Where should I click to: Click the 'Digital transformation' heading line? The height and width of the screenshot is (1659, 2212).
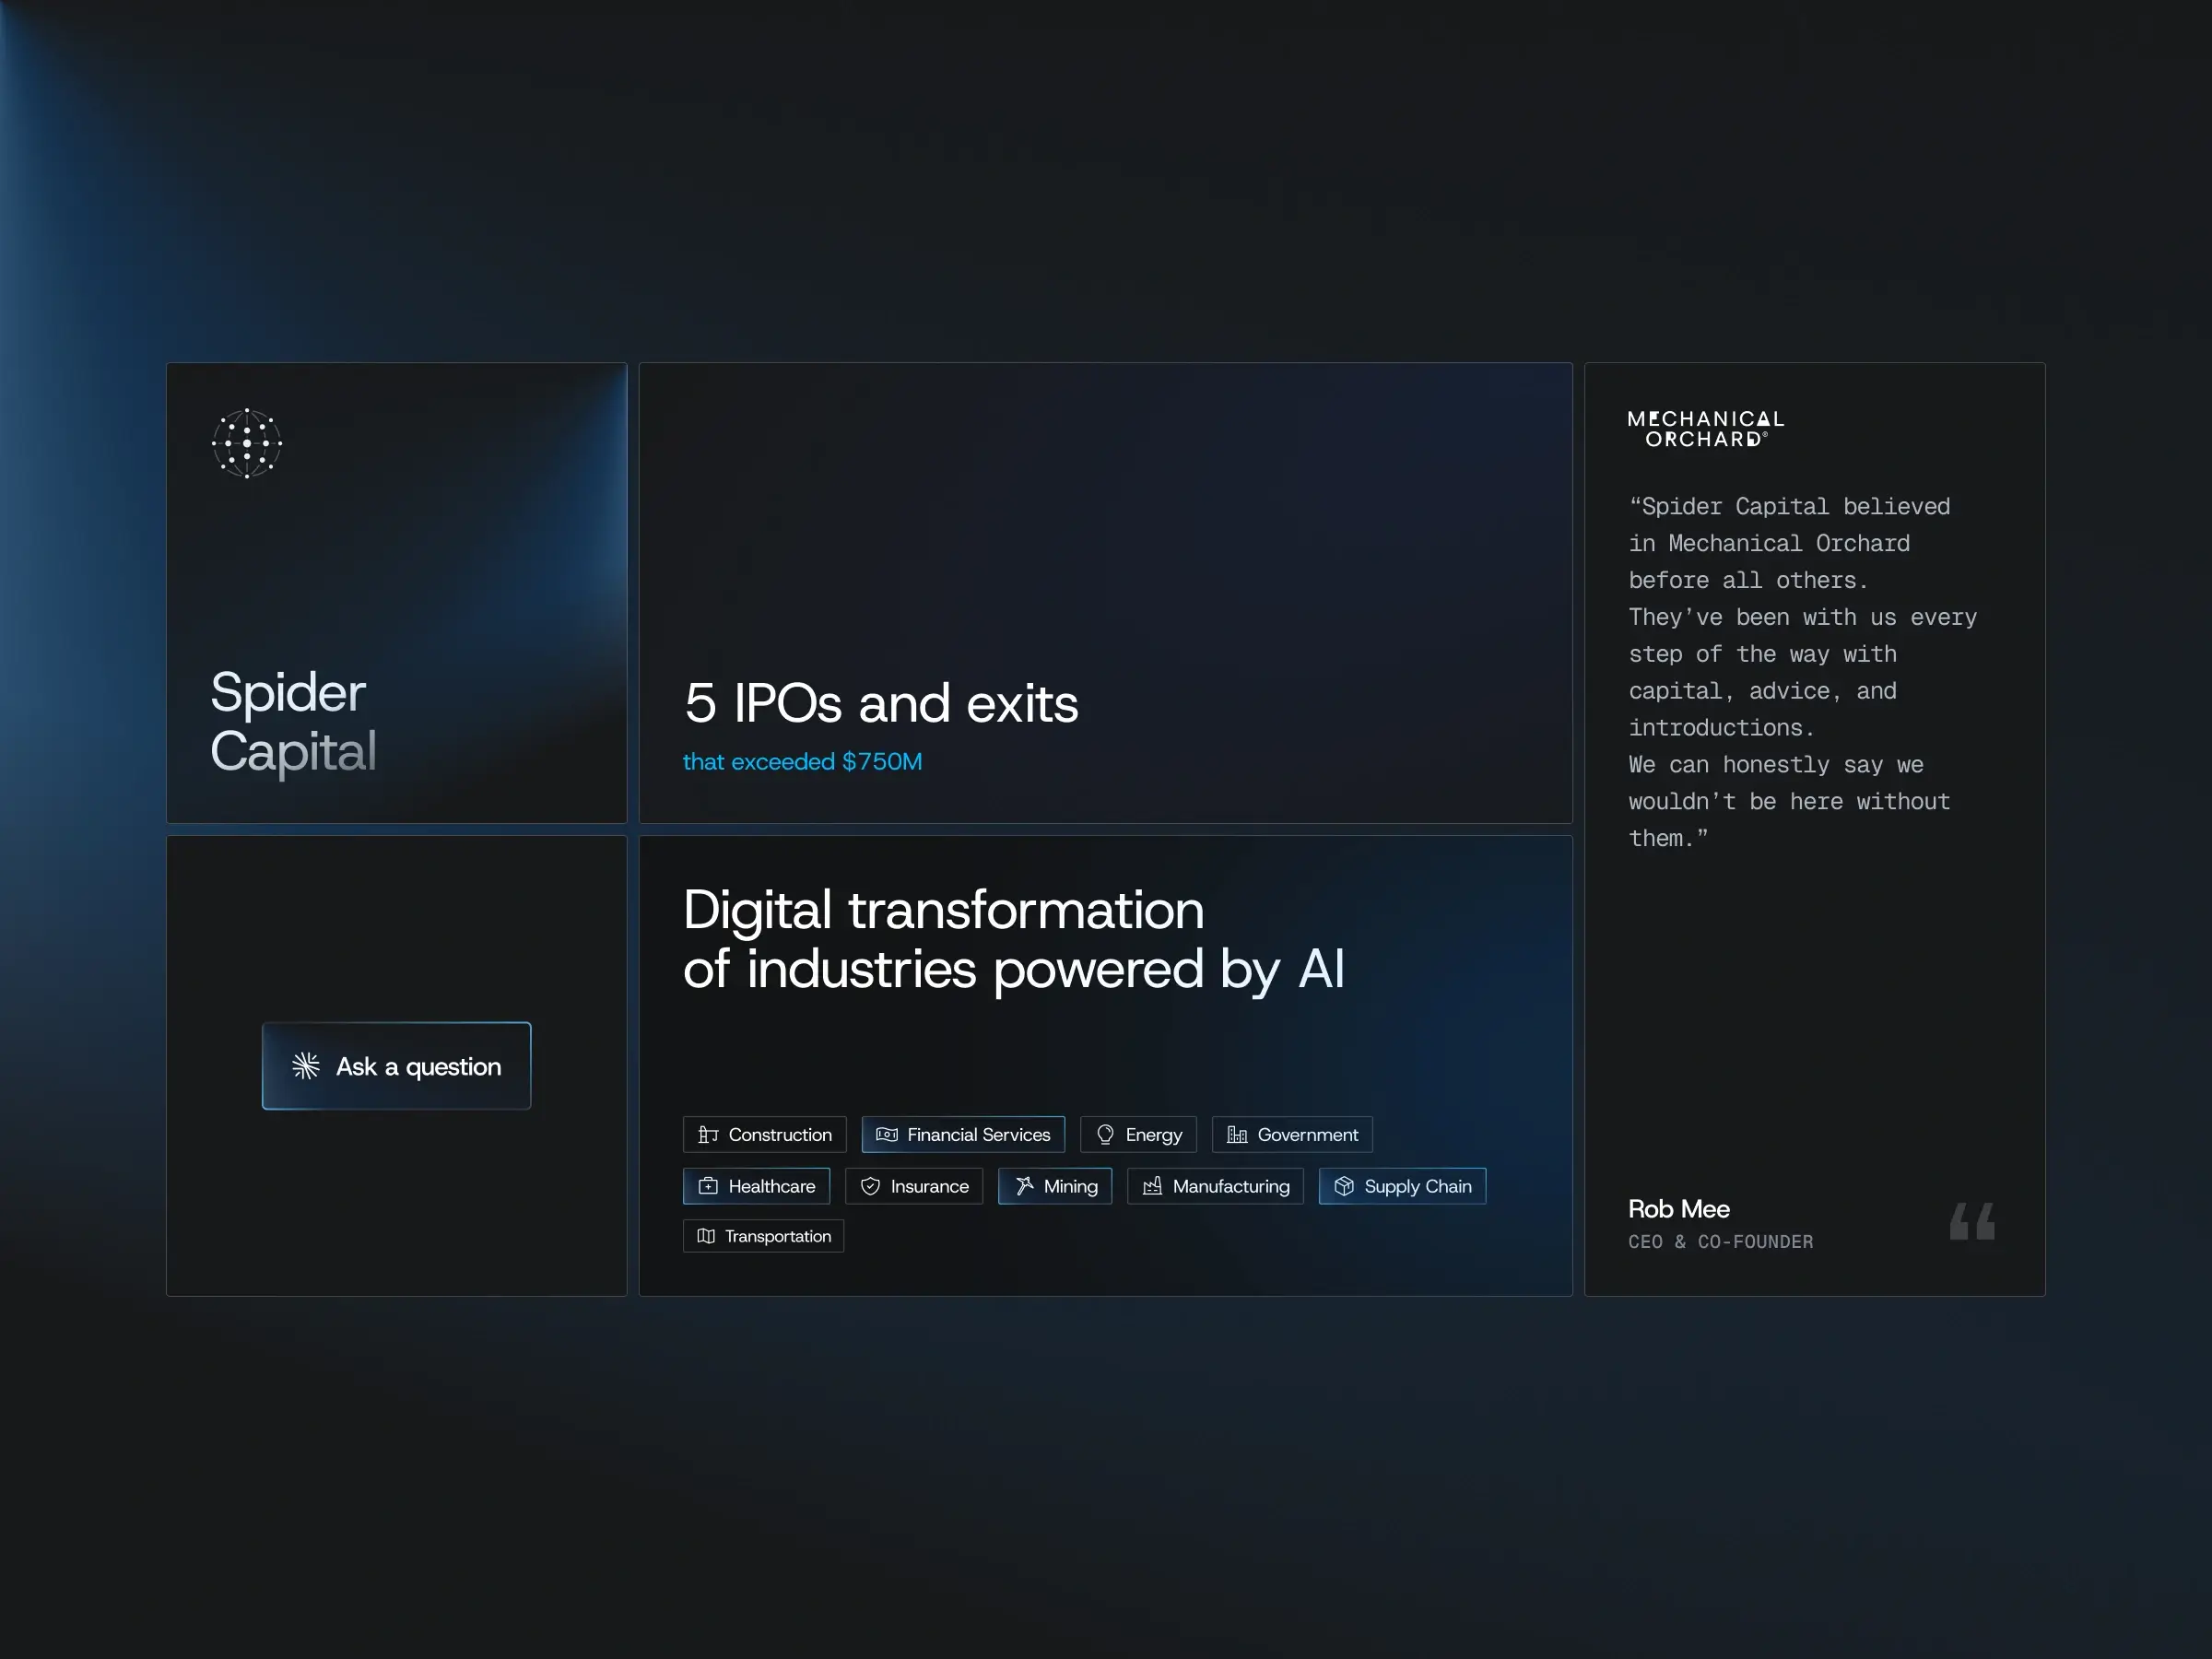click(x=943, y=910)
